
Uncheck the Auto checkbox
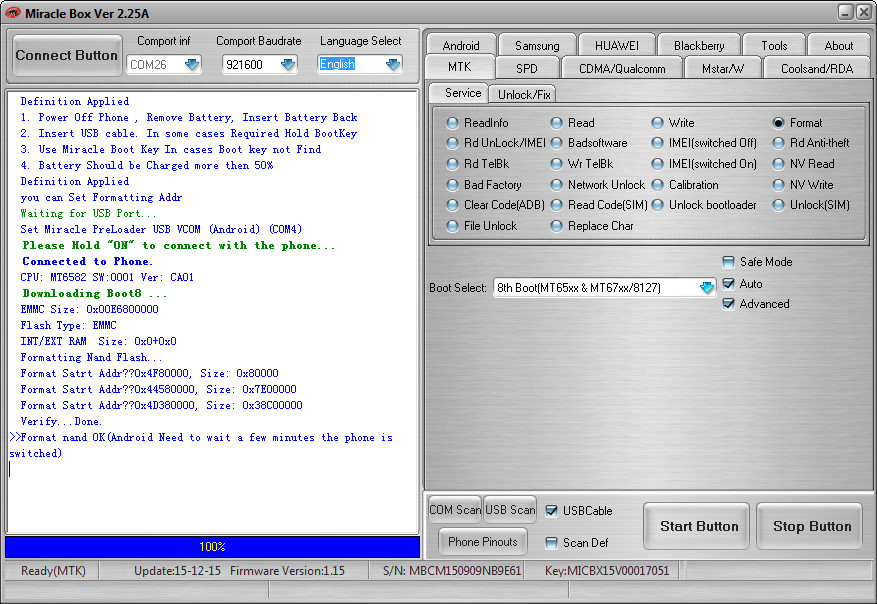(x=728, y=284)
